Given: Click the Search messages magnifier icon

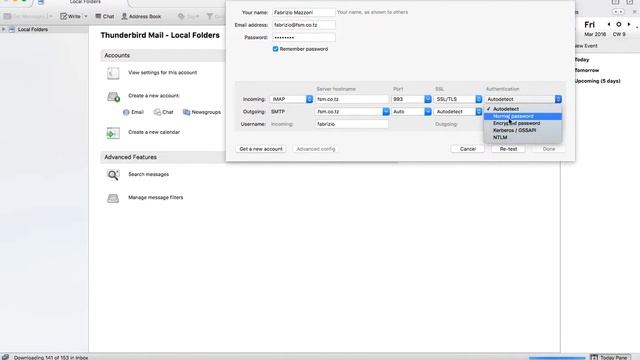Looking at the screenshot, I should (113, 175).
